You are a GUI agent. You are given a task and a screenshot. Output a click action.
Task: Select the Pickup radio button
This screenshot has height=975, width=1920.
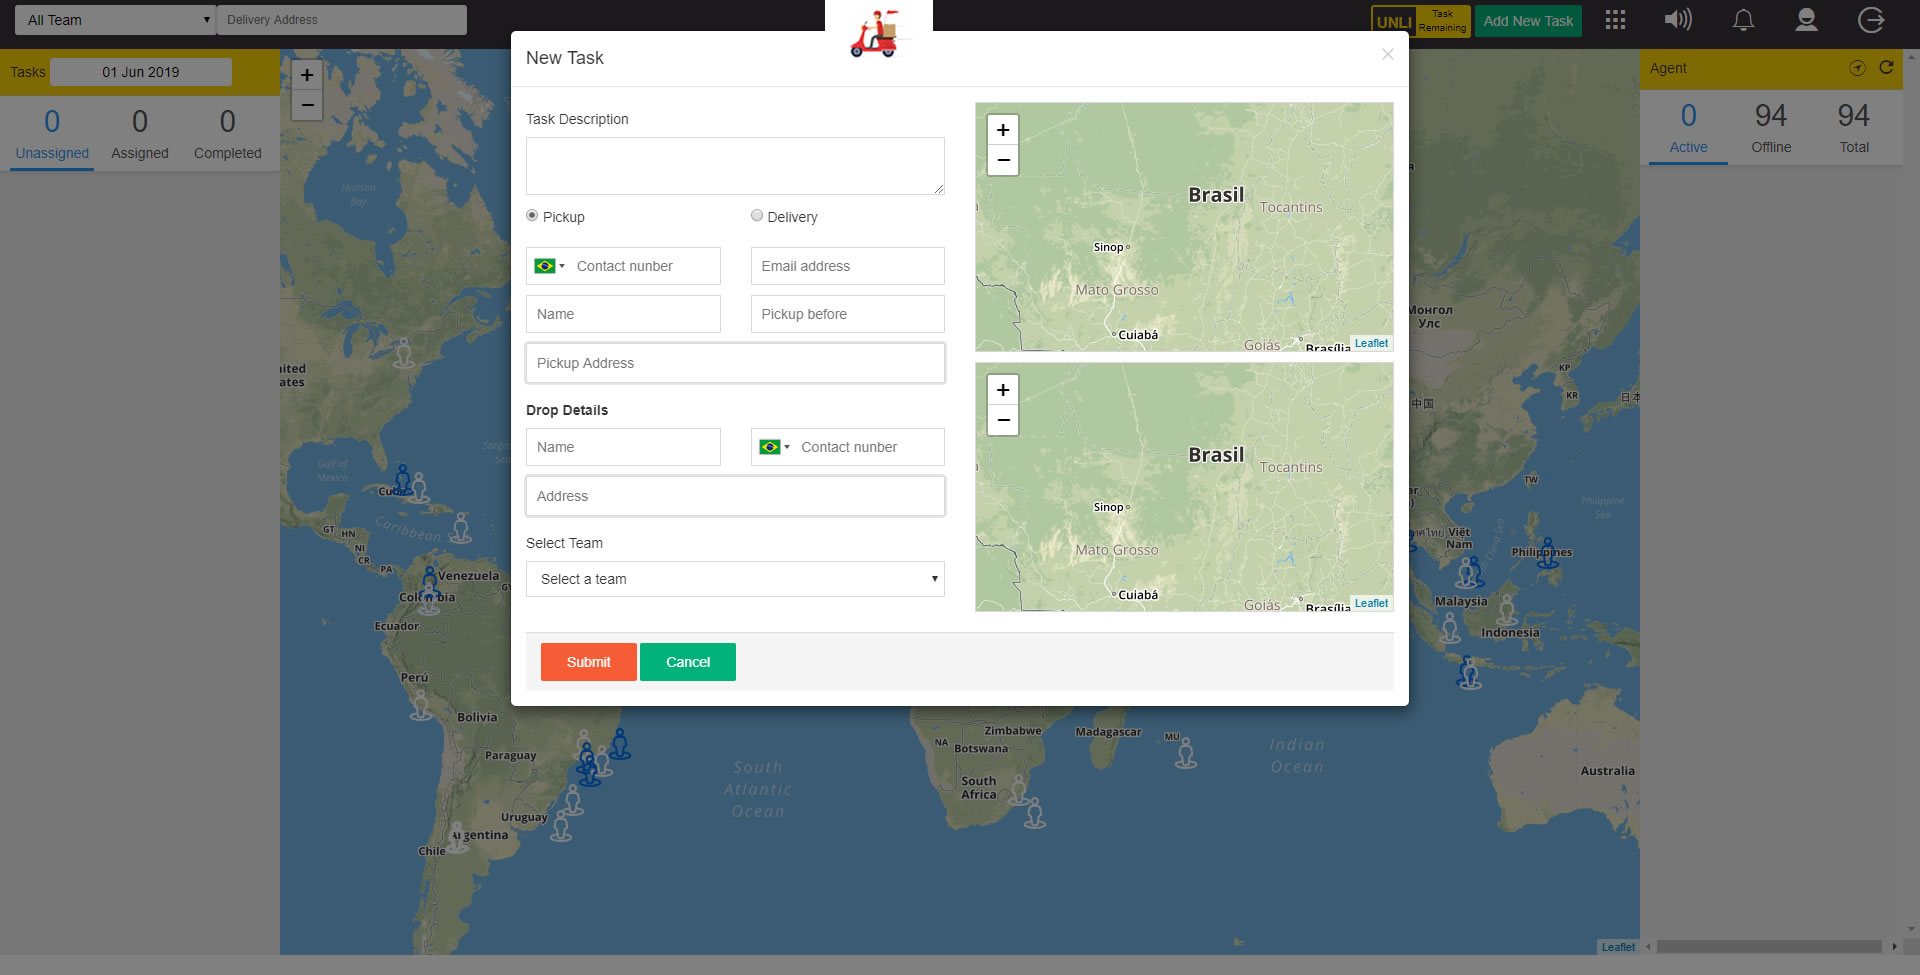[x=532, y=215]
